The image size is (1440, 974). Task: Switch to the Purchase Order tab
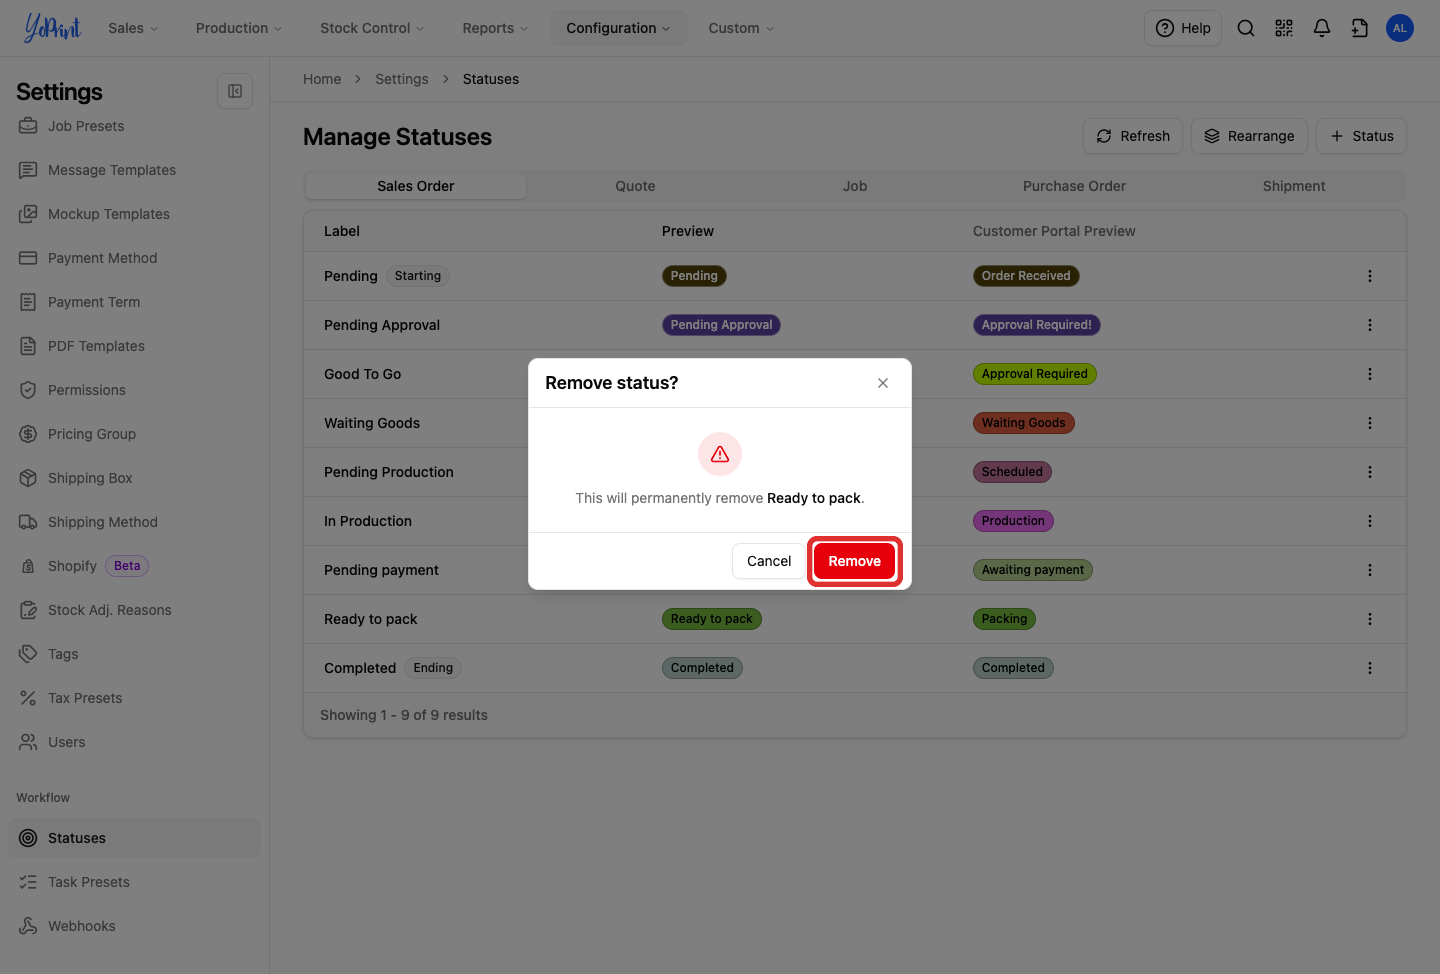click(x=1074, y=186)
